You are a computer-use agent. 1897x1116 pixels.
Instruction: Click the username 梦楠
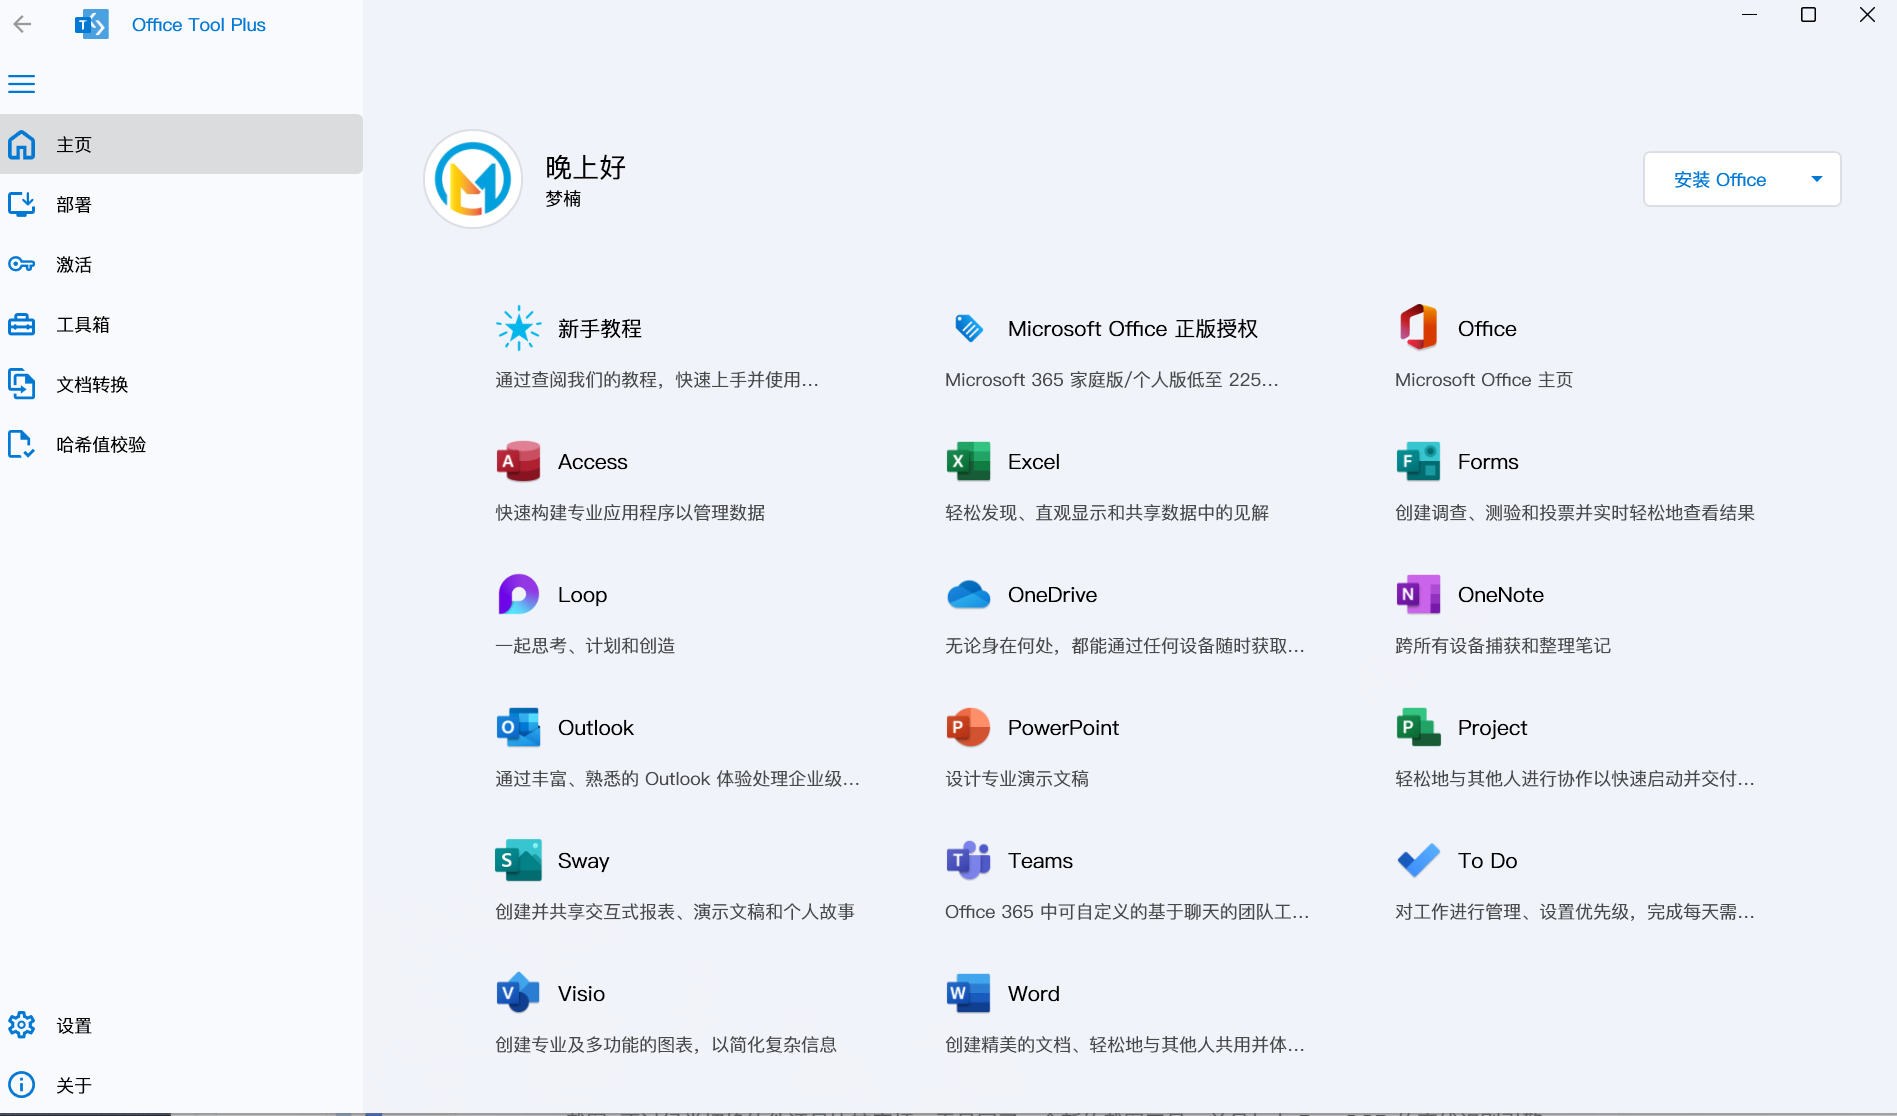563,198
